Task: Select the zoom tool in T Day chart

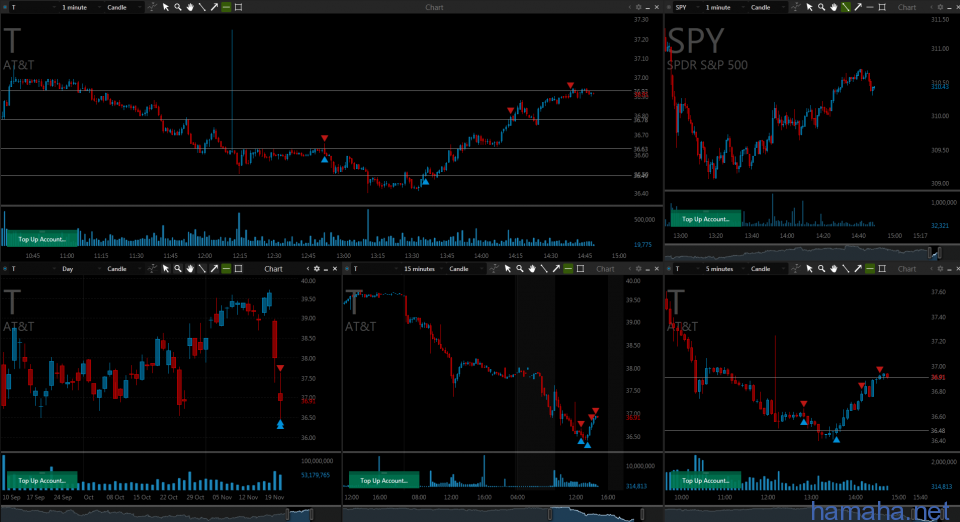Action: pyautogui.click(x=178, y=269)
